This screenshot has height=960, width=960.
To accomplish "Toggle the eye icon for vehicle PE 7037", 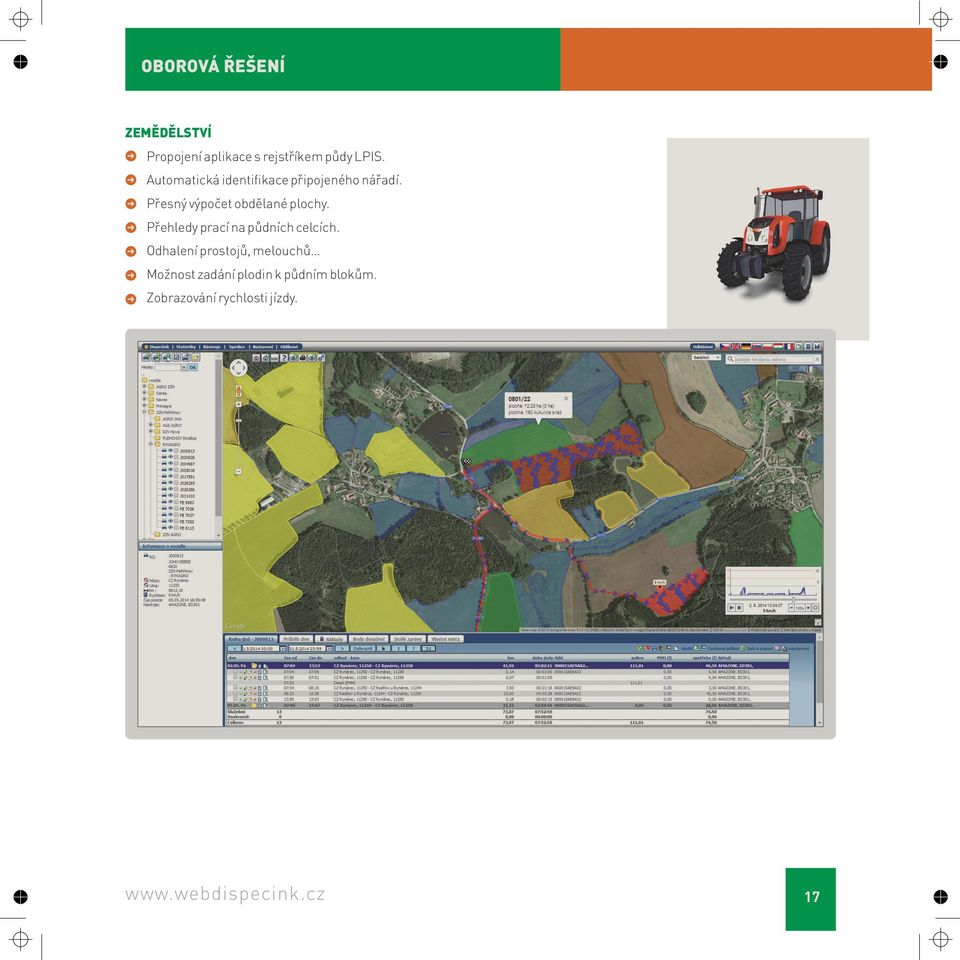I will [x=170, y=514].
